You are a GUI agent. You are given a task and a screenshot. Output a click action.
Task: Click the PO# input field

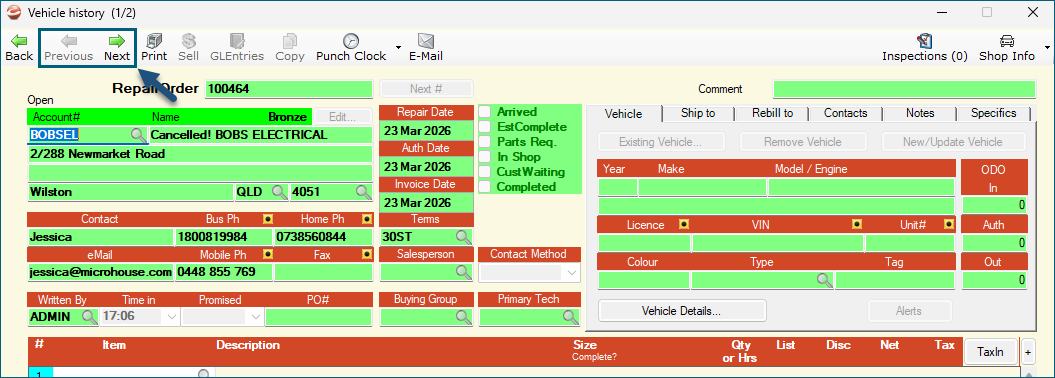point(318,316)
